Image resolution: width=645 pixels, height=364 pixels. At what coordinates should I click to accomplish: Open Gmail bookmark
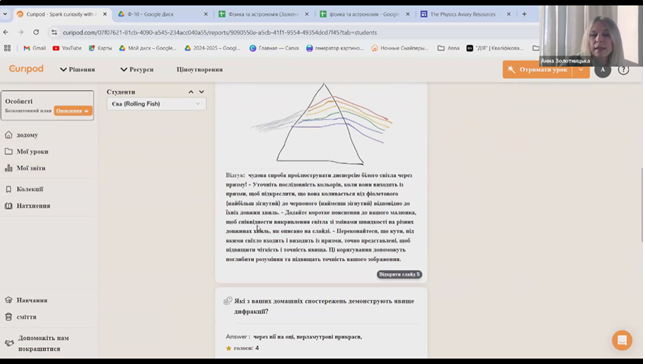[x=35, y=48]
